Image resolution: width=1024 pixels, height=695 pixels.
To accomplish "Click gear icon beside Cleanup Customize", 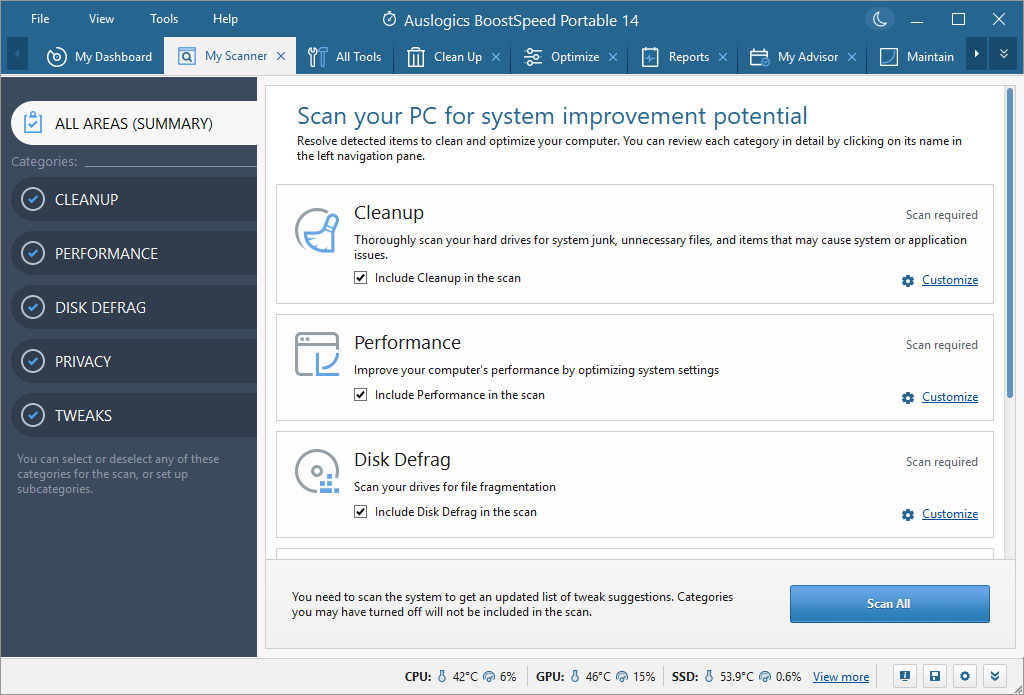I will coord(908,281).
